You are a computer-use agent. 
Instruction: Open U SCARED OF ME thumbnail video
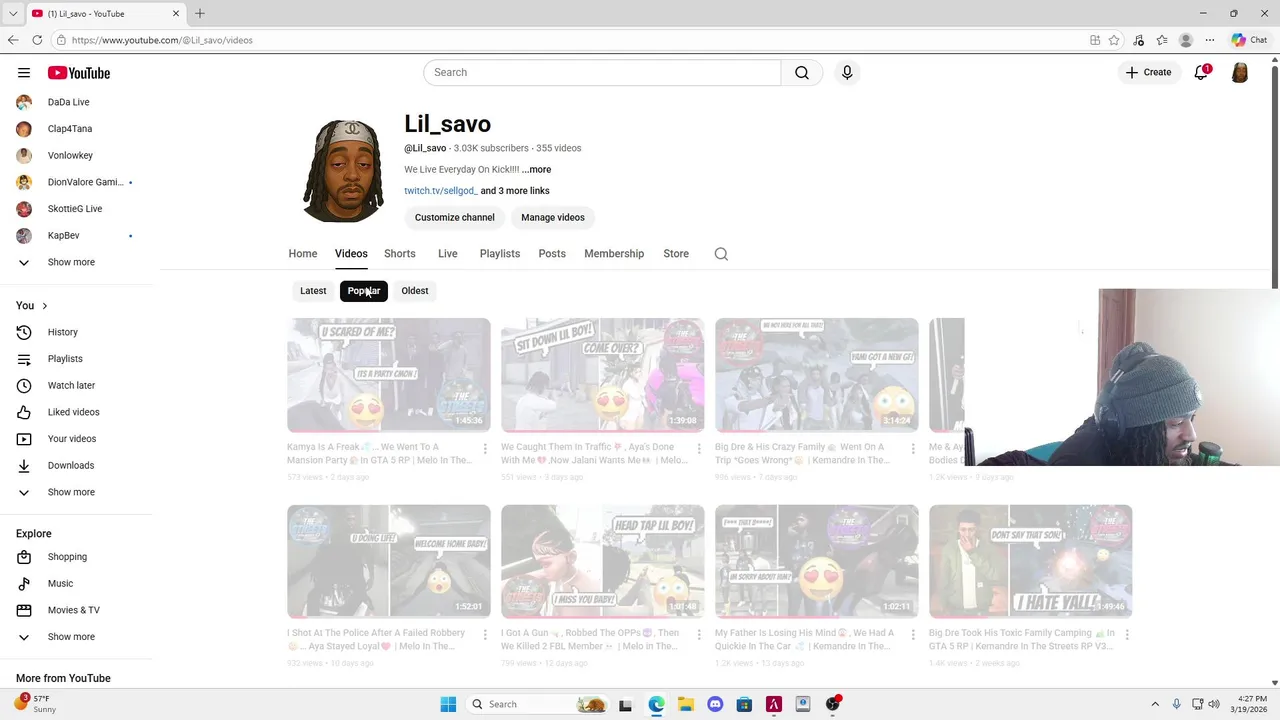coord(389,375)
